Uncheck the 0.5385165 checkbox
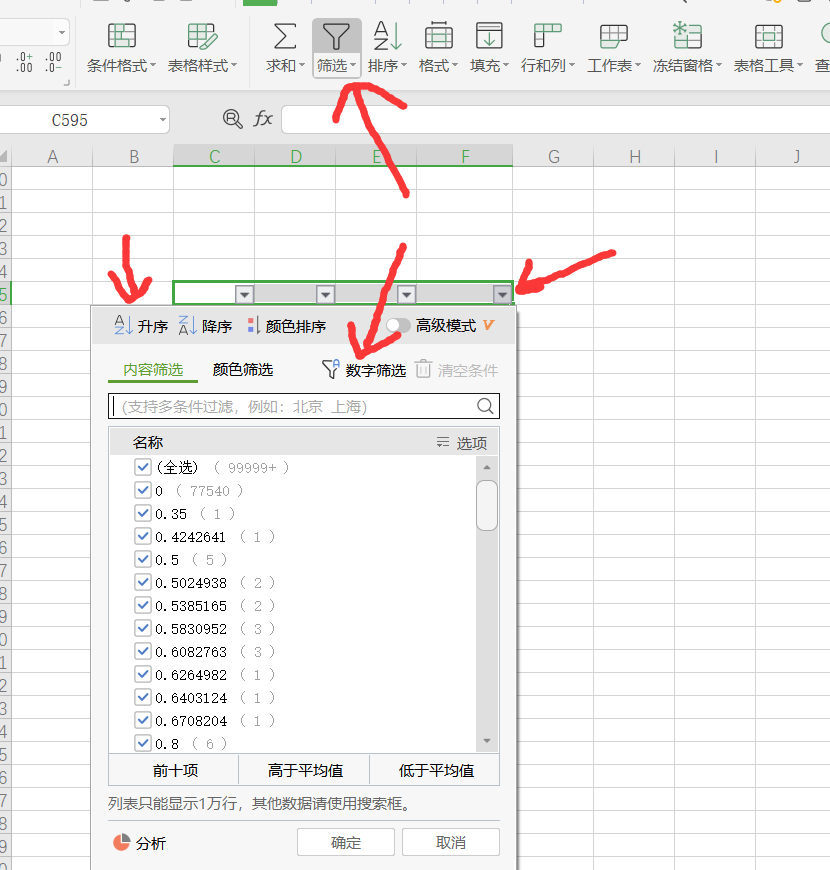This screenshot has height=870, width=830. (x=143, y=605)
